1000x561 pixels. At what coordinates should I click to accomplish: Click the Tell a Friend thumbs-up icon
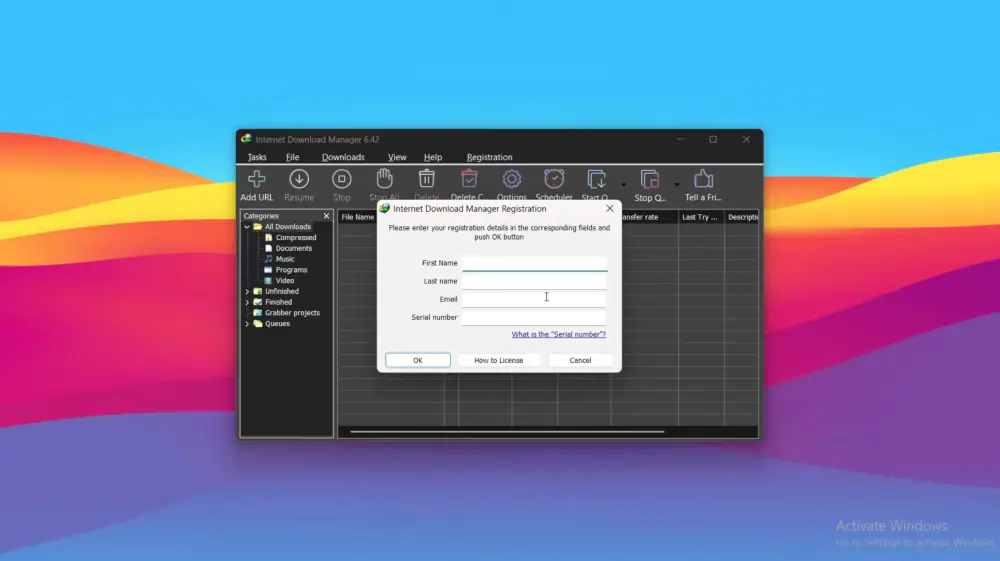tap(703, 180)
